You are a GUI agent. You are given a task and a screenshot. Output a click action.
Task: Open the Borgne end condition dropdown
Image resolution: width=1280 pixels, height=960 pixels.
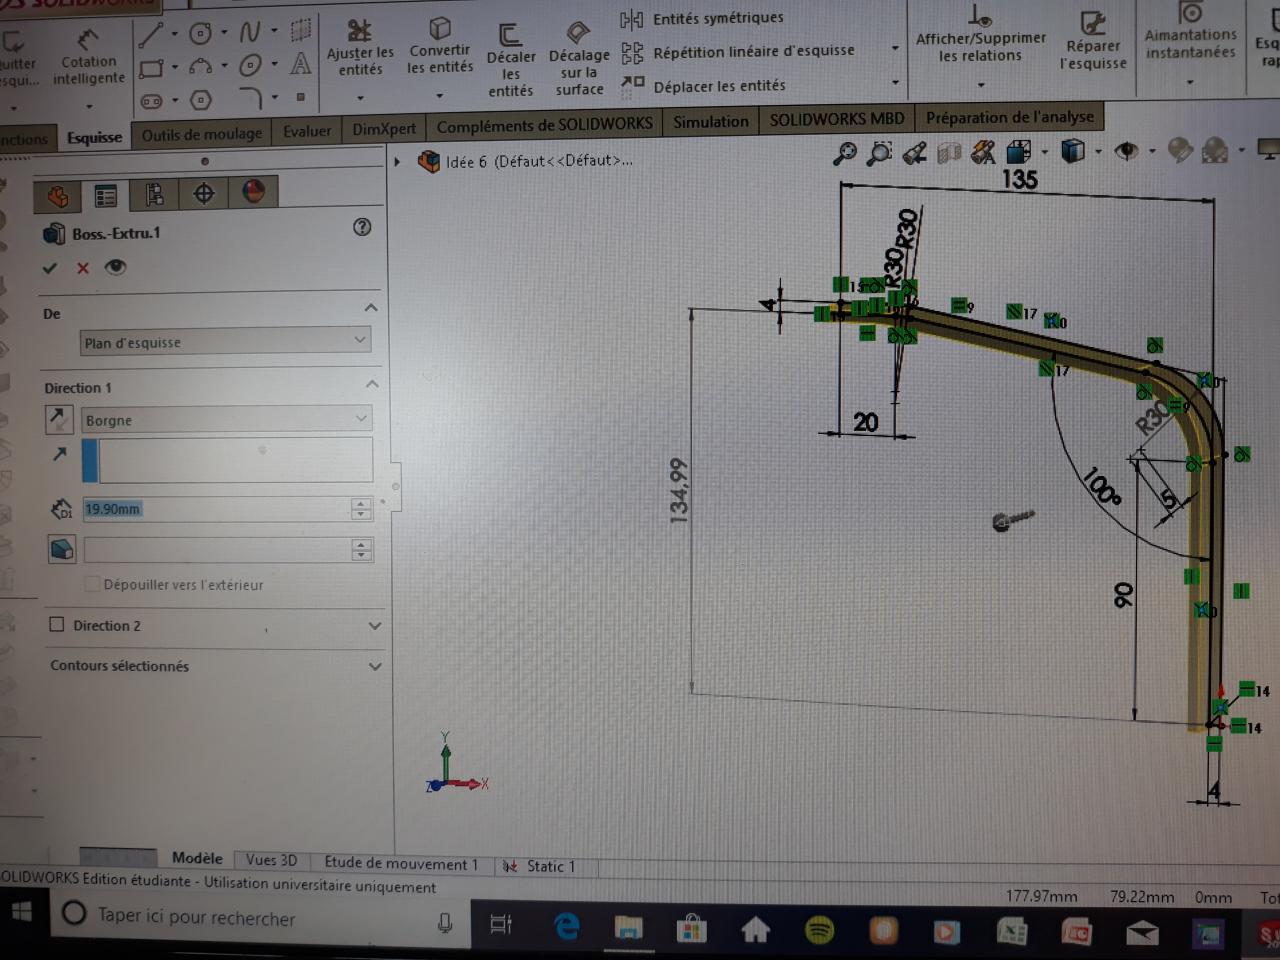tap(226, 420)
